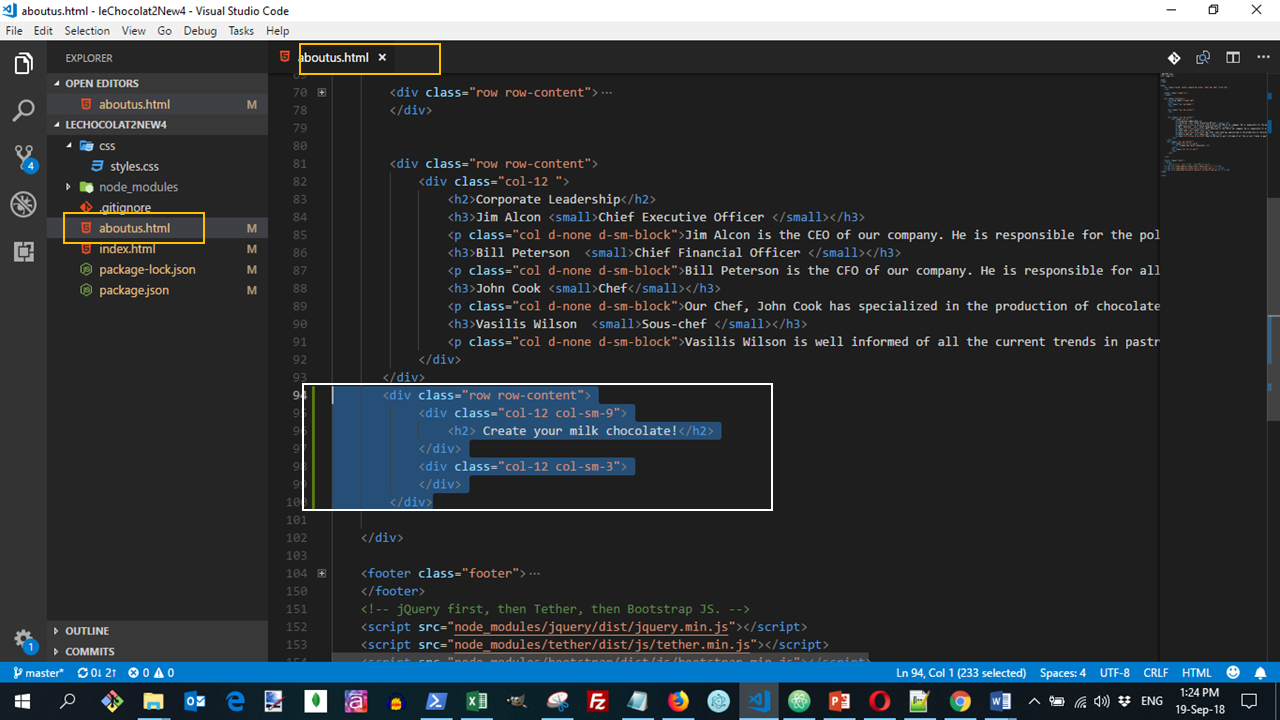Click the master branch indicator in status bar

point(38,673)
